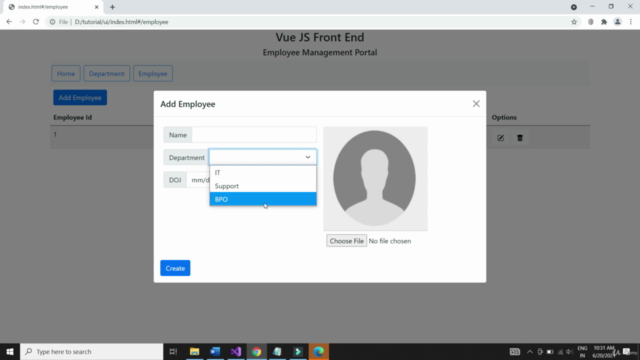Bookmark this page with the star
Viewport: 640px width, 360px height.
[x=574, y=22]
